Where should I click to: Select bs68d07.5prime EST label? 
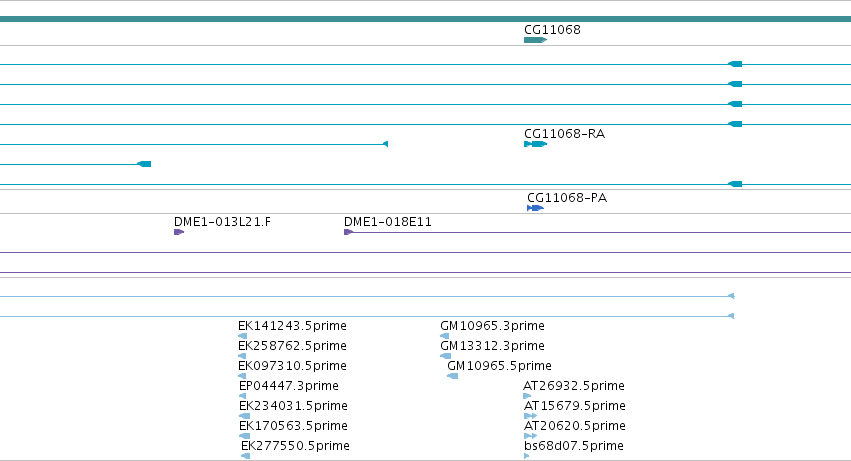(x=574, y=446)
